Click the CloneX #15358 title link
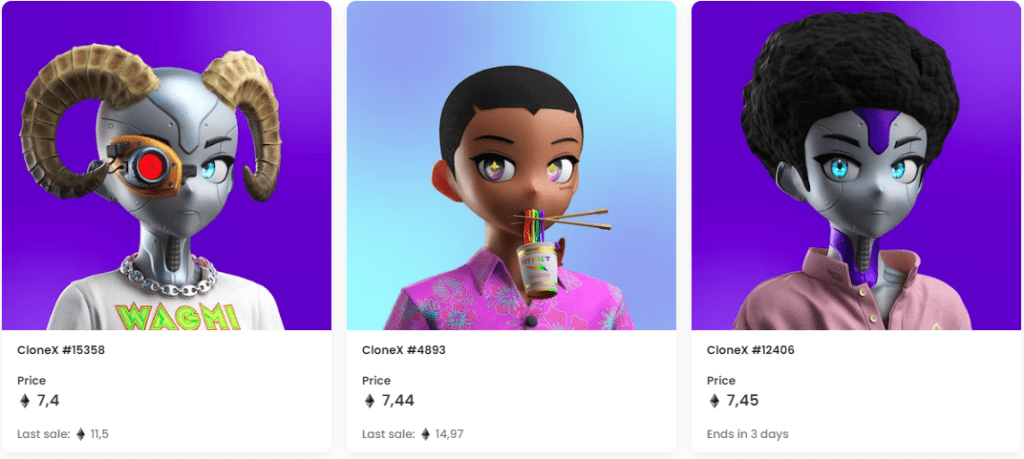This screenshot has height=459, width=1024. (61, 350)
